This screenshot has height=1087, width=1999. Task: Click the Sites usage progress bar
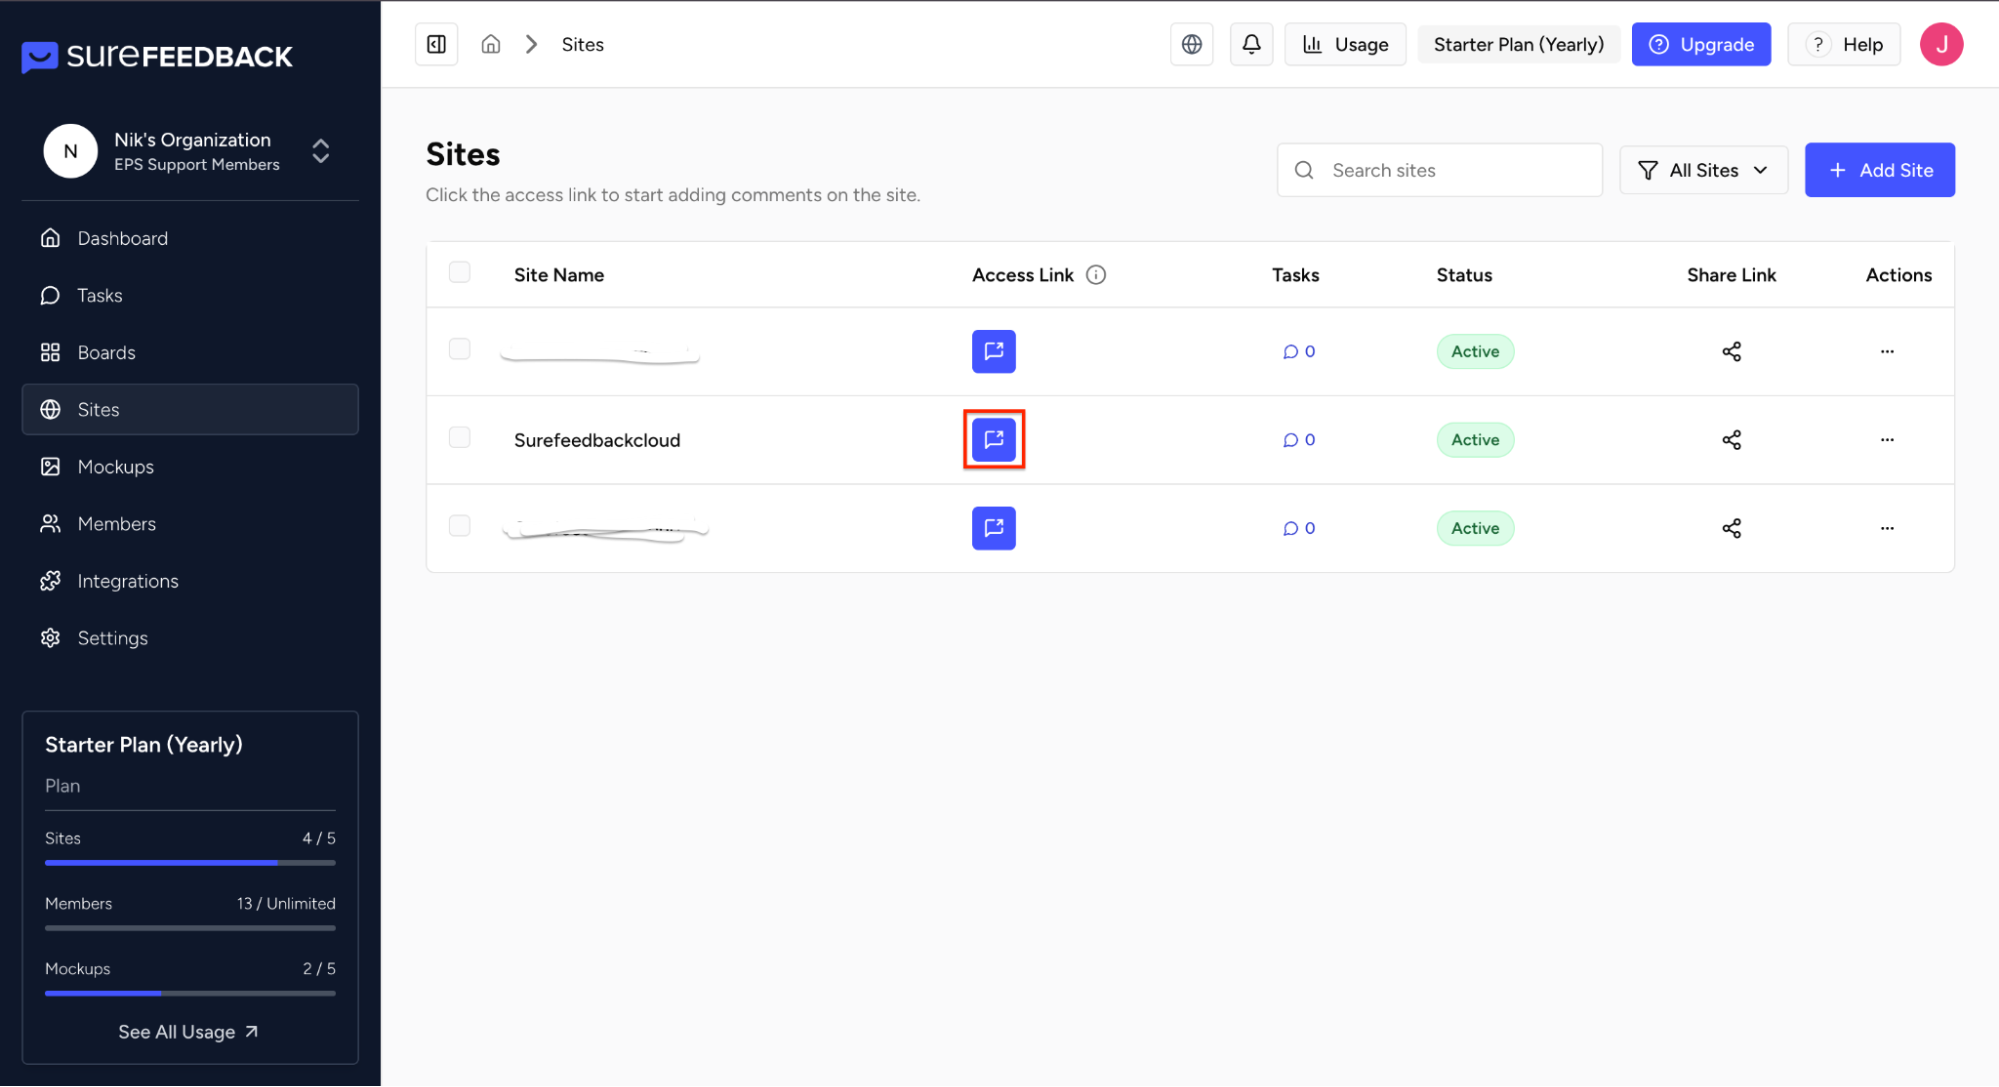point(190,862)
